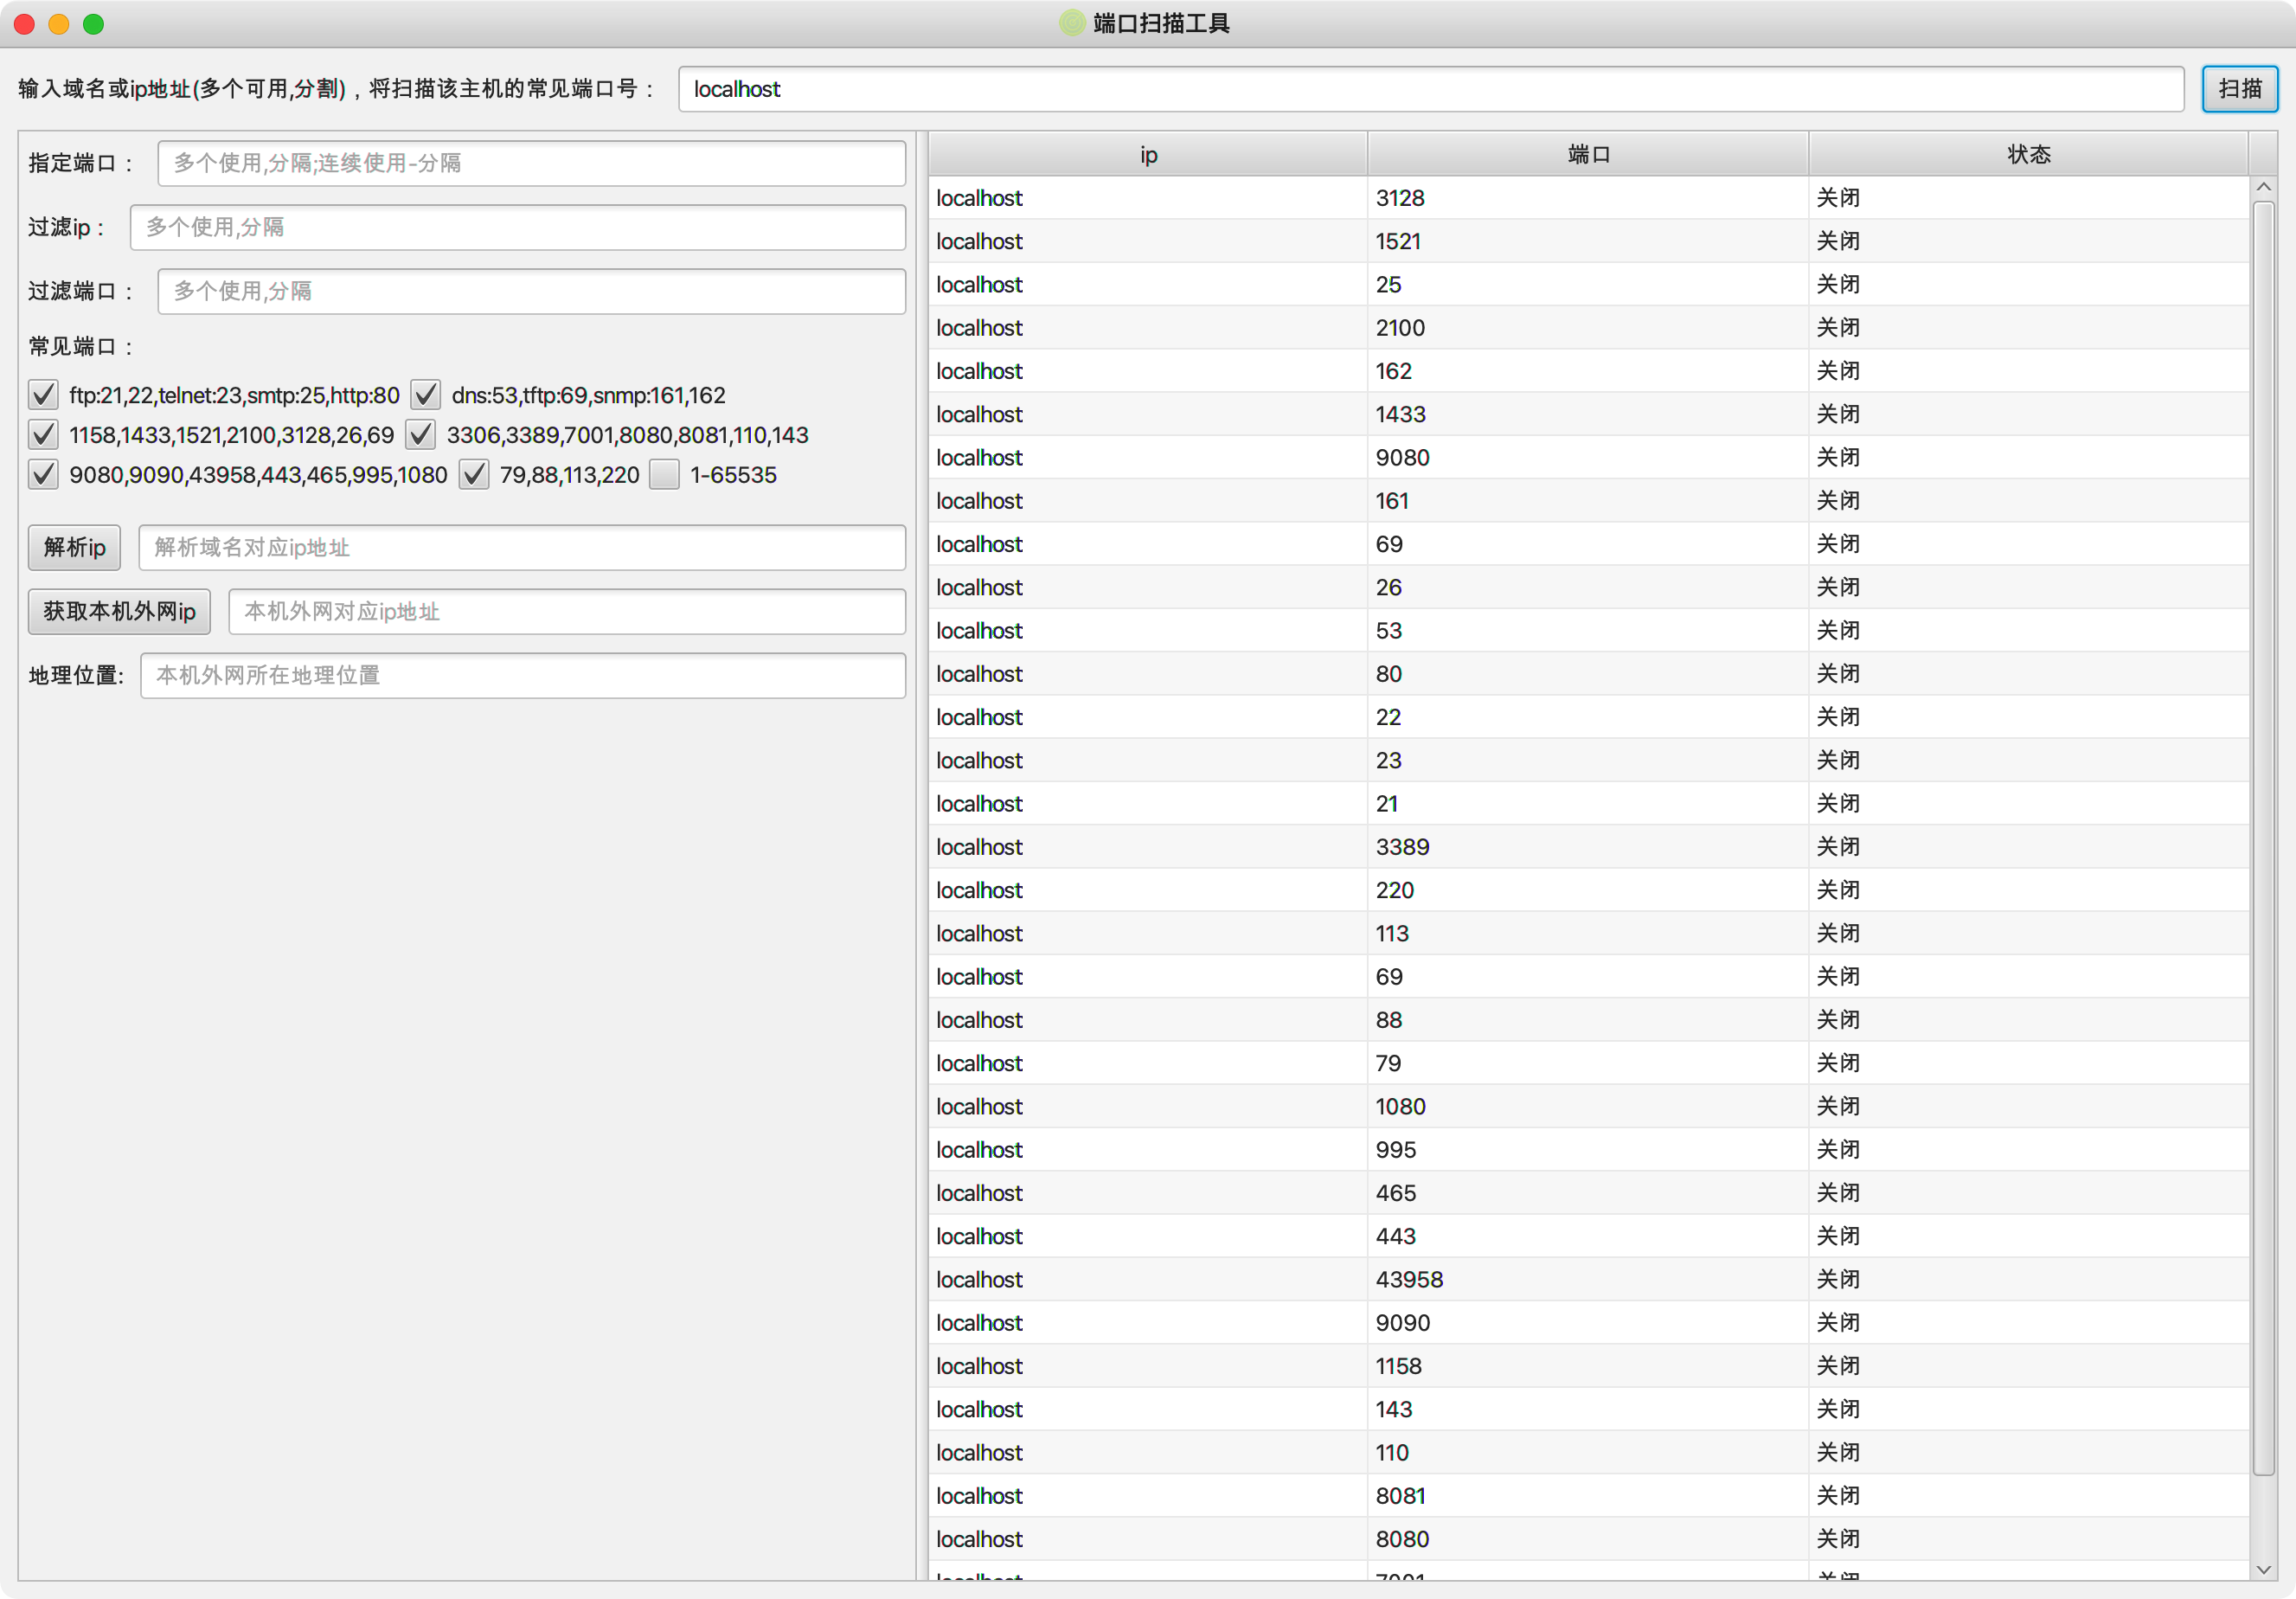Image resolution: width=2296 pixels, height=1599 pixels.
Task: Click the 扫描 scan button
Action: pyautogui.click(x=2239, y=89)
